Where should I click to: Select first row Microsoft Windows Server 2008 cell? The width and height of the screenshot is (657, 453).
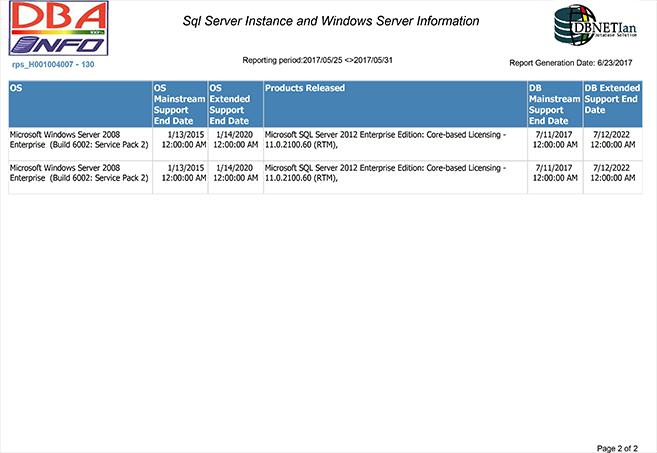80,144
